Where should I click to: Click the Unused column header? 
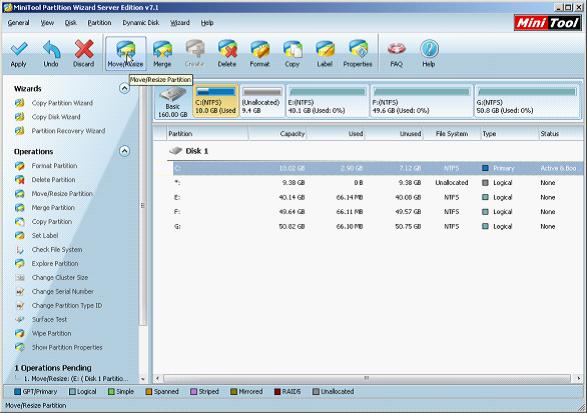[394, 134]
